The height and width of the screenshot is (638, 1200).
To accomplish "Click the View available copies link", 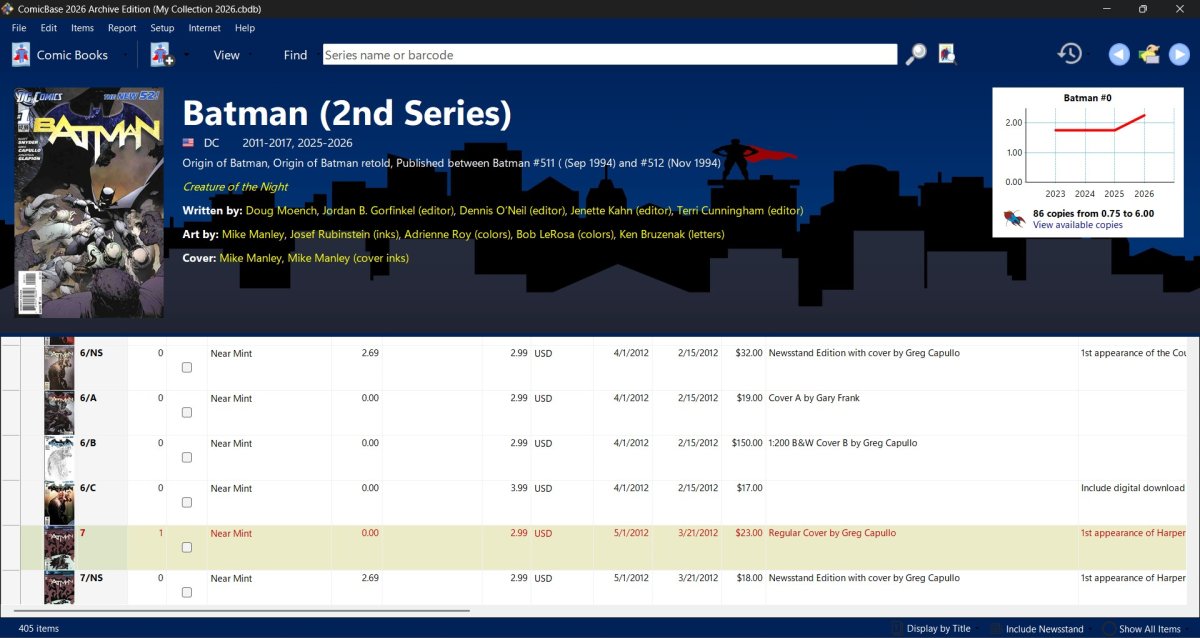I will 1077,225.
